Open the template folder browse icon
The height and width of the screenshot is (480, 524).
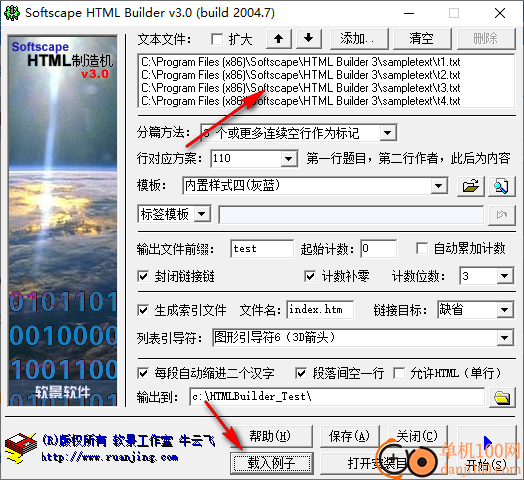point(471,186)
